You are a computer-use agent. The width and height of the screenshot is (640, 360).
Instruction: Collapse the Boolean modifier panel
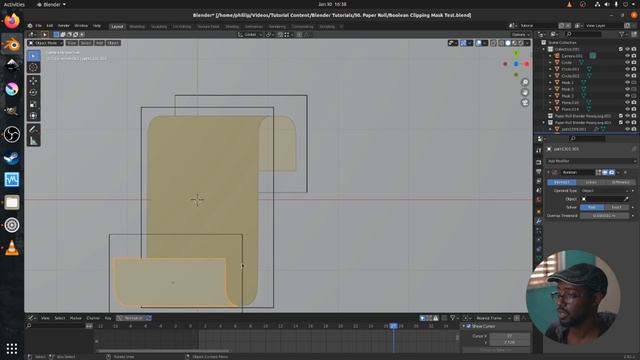pos(548,173)
